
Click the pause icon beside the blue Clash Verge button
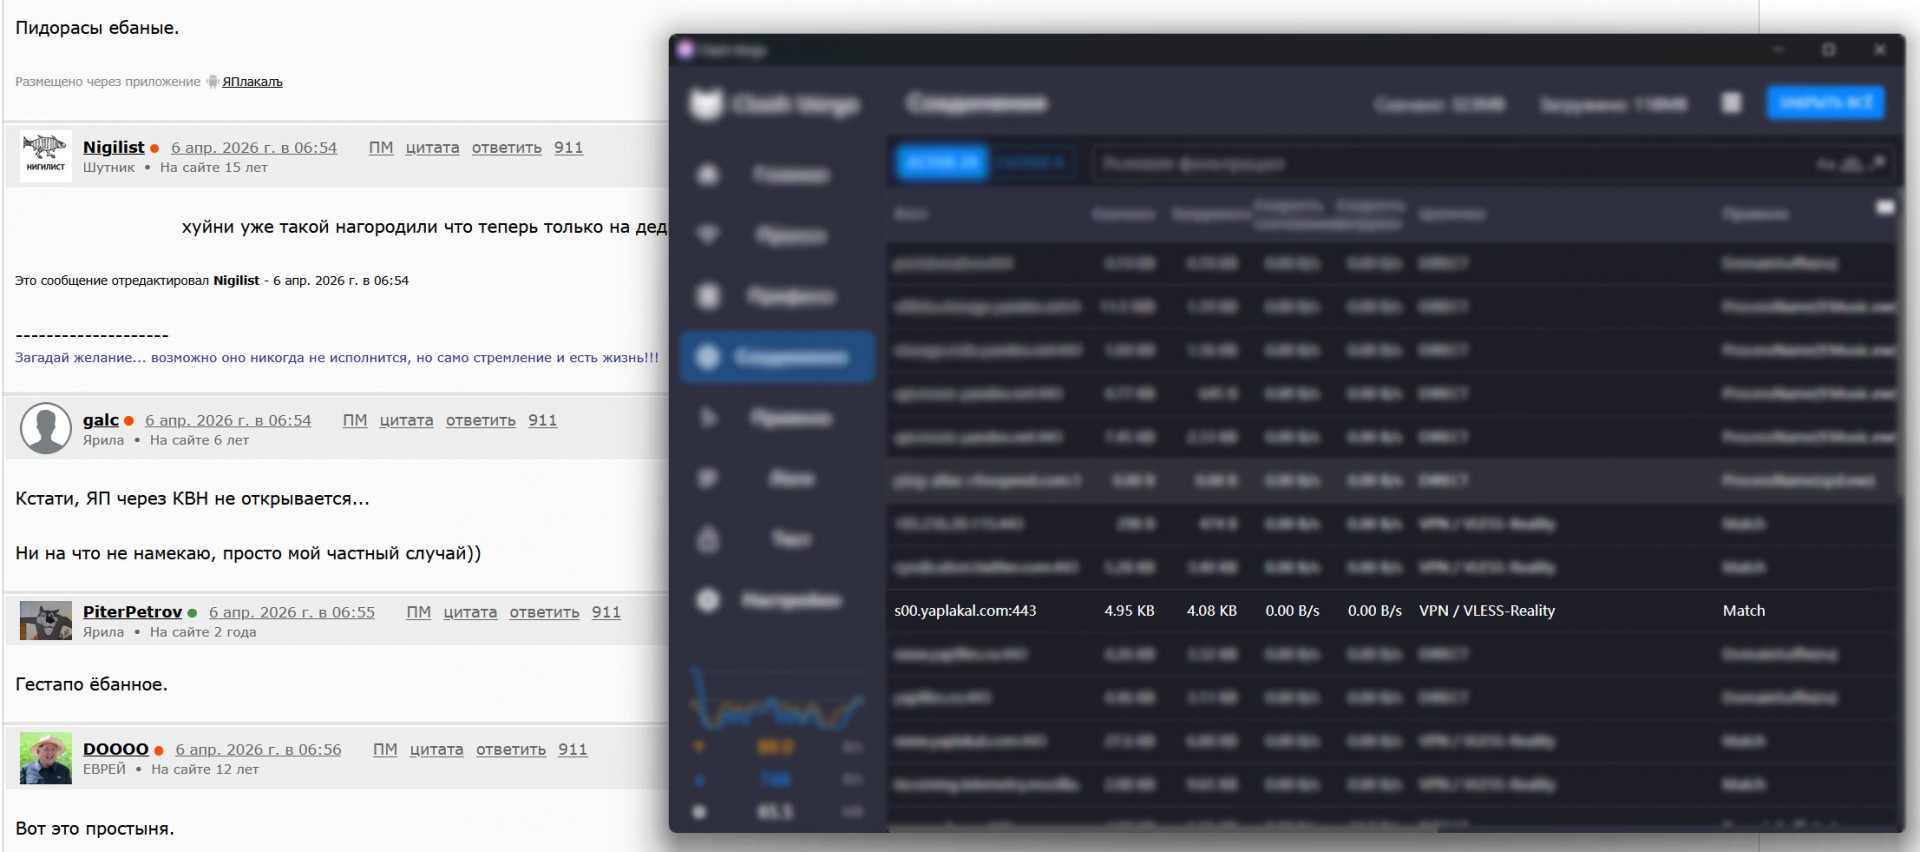pyautogui.click(x=1732, y=103)
